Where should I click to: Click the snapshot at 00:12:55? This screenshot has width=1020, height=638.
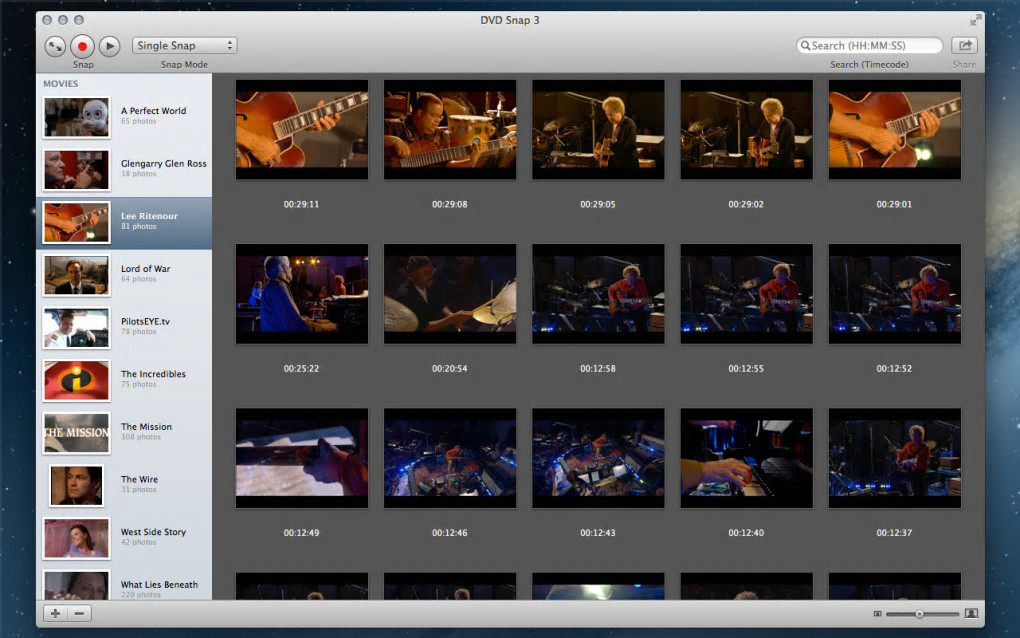(x=747, y=294)
